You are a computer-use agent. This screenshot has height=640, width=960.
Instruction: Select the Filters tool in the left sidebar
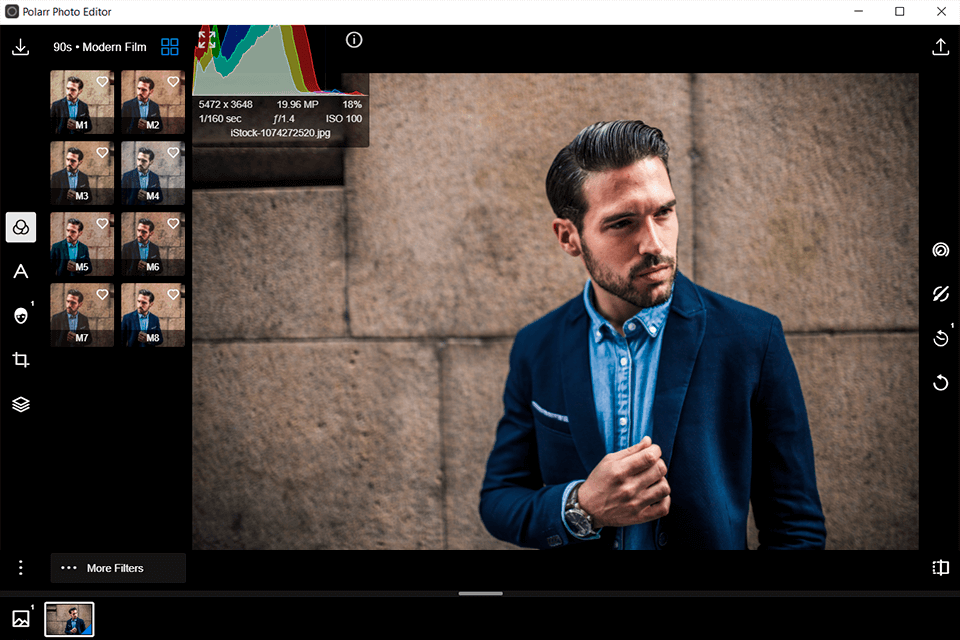point(20,227)
